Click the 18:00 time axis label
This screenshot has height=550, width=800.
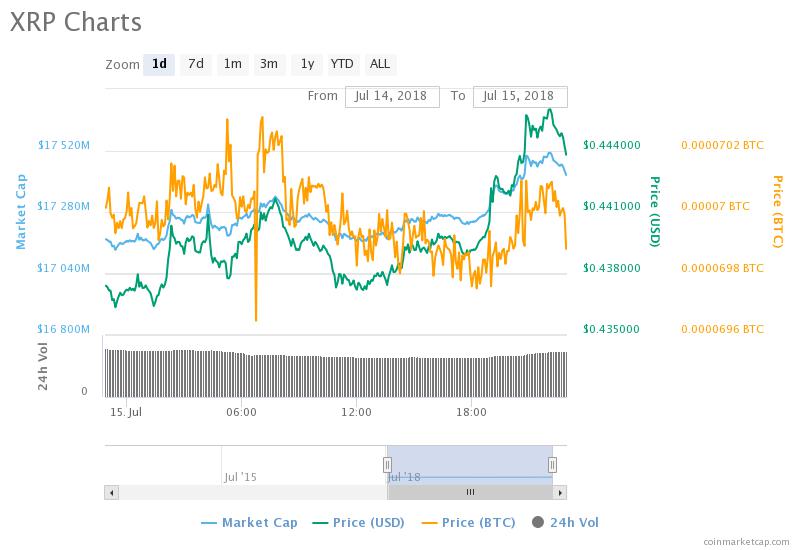point(471,412)
